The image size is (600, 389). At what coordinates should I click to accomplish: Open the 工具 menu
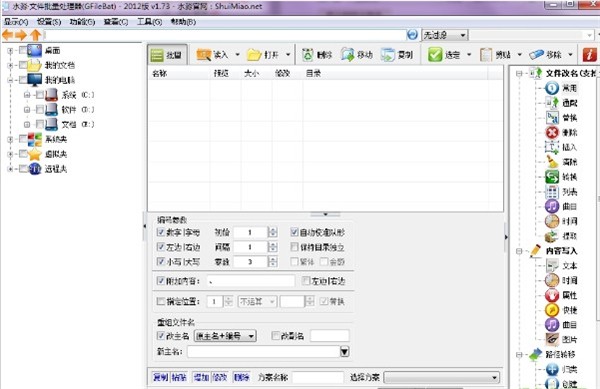[x=149, y=22]
